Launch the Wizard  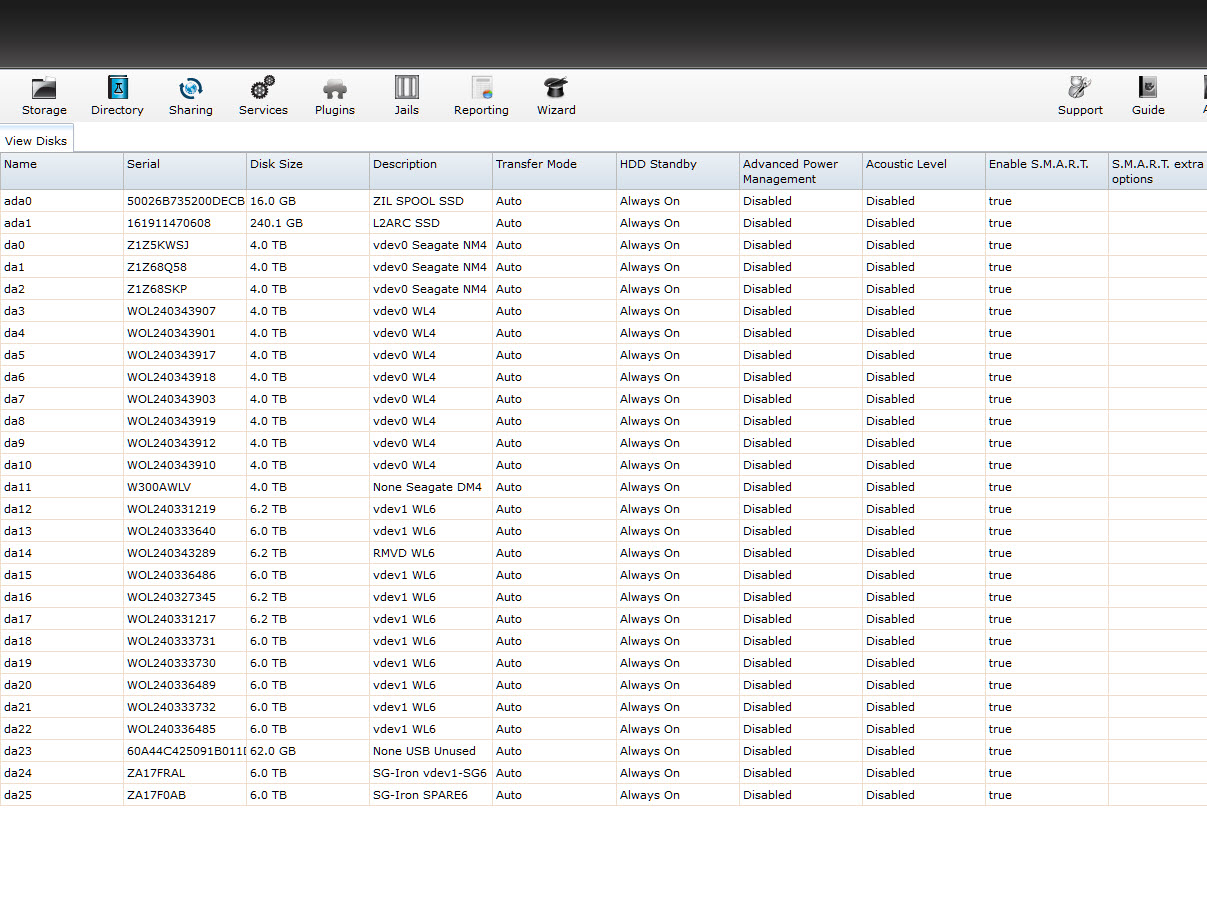[x=556, y=96]
